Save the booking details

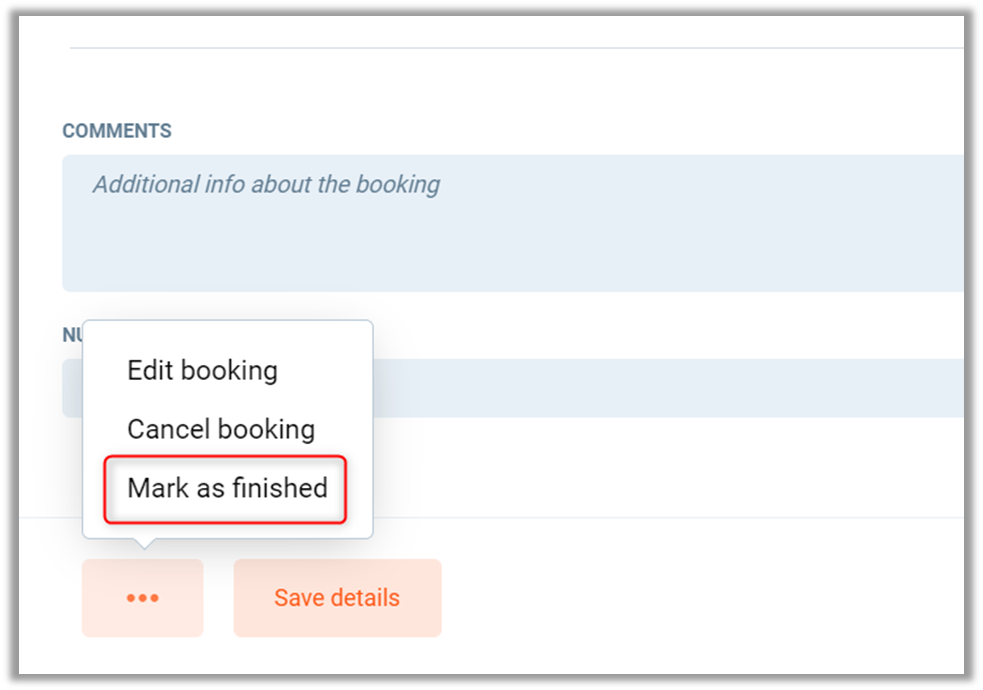(337, 598)
